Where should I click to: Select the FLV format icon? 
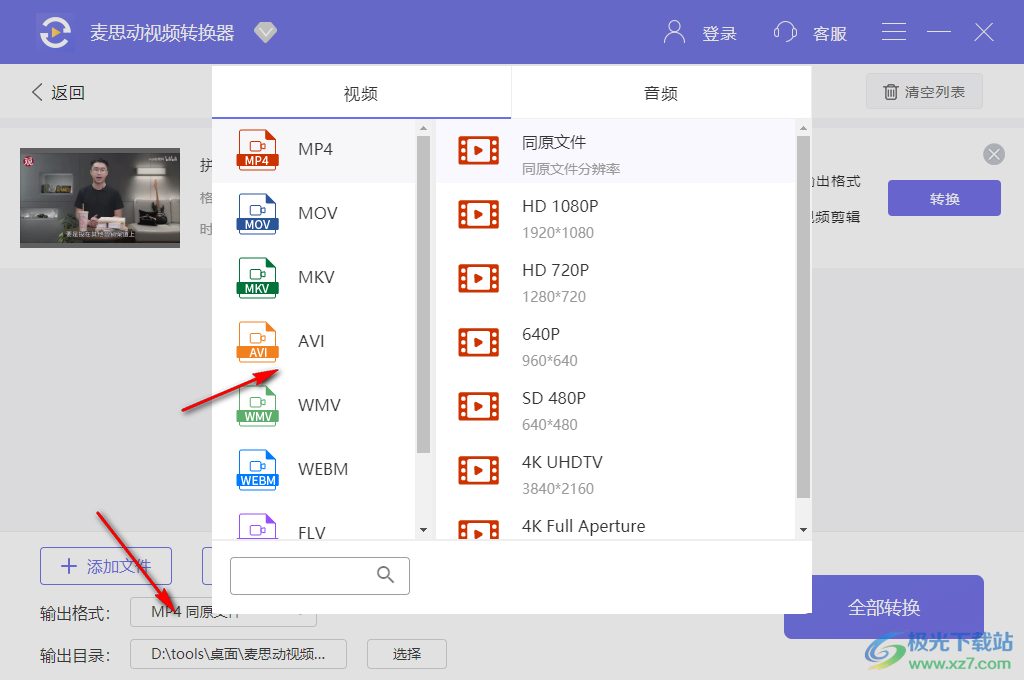257,526
